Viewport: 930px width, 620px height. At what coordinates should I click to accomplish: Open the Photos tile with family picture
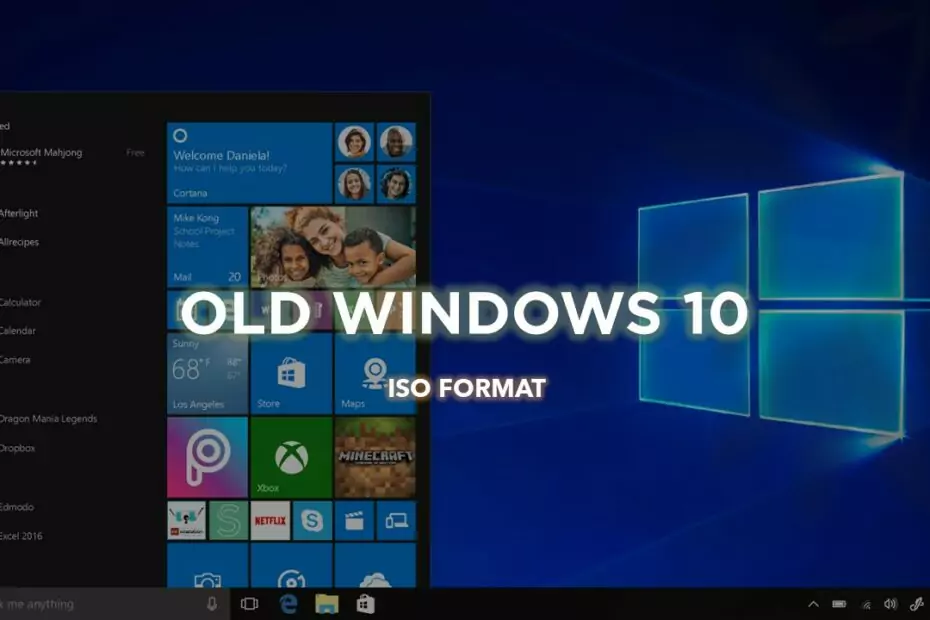coord(333,246)
